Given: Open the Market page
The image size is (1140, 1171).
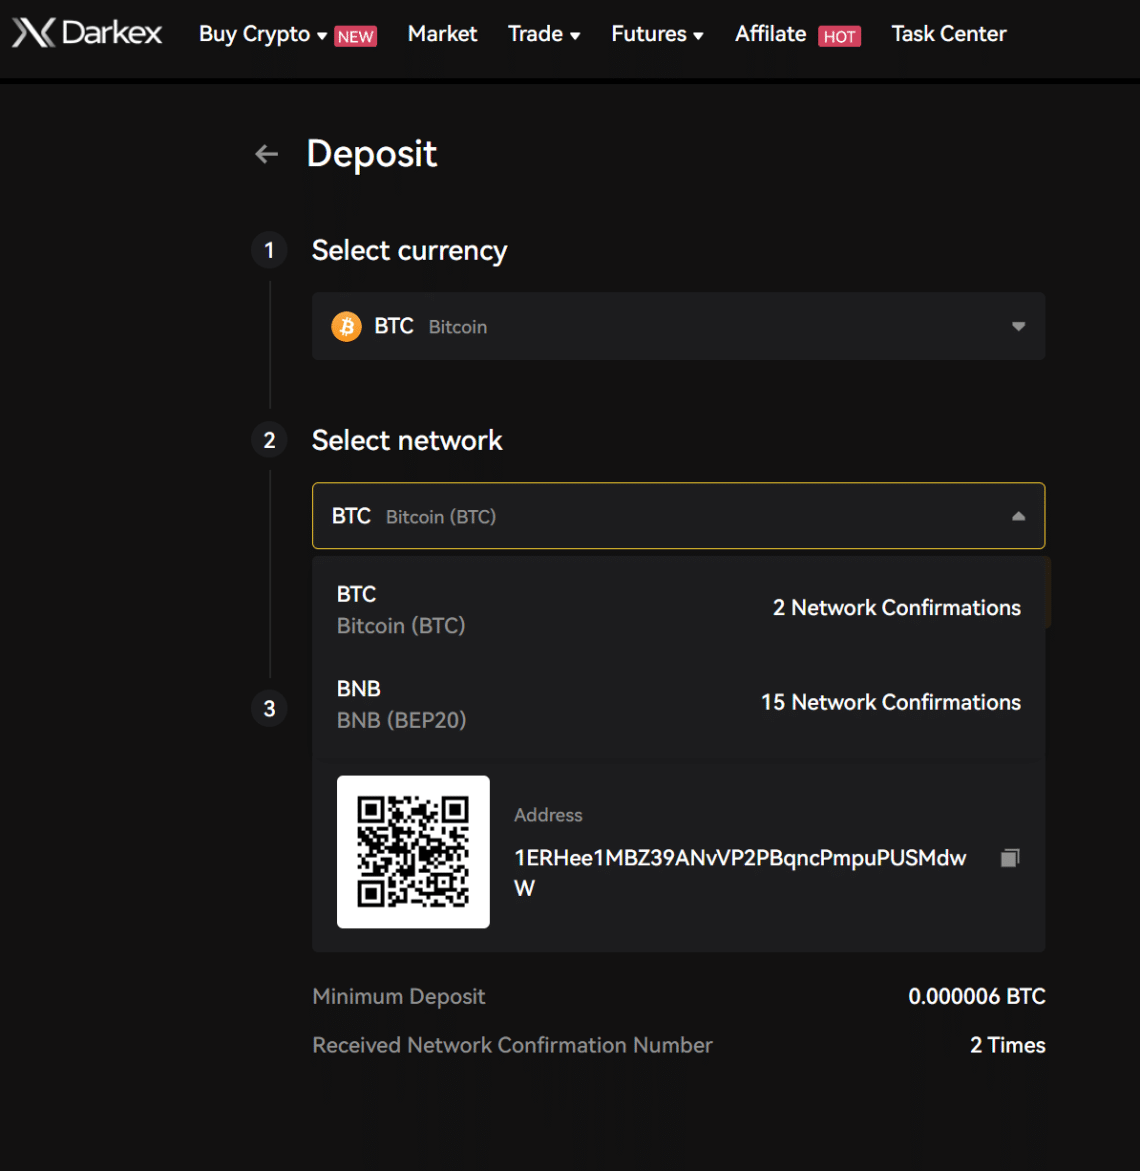Looking at the screenshot, I should click(x=442, y=33).
